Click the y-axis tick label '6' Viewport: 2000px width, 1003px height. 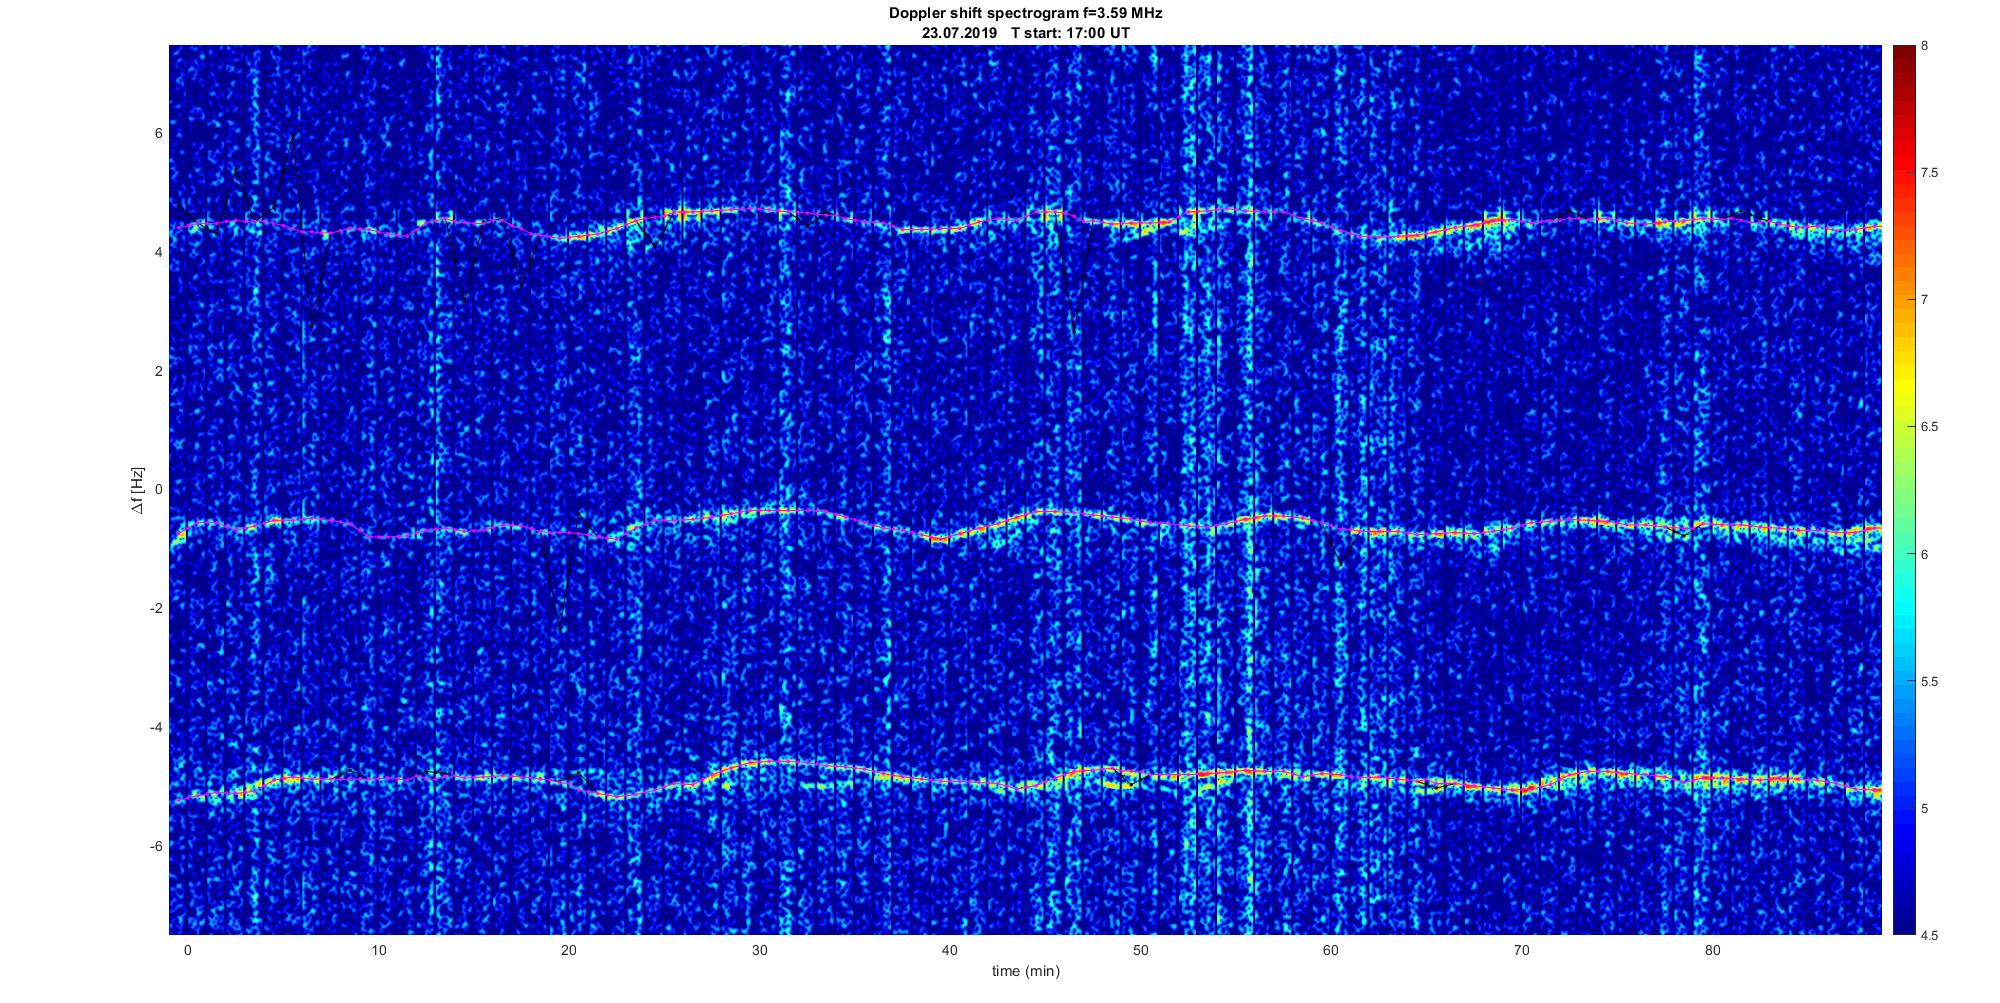158,134
